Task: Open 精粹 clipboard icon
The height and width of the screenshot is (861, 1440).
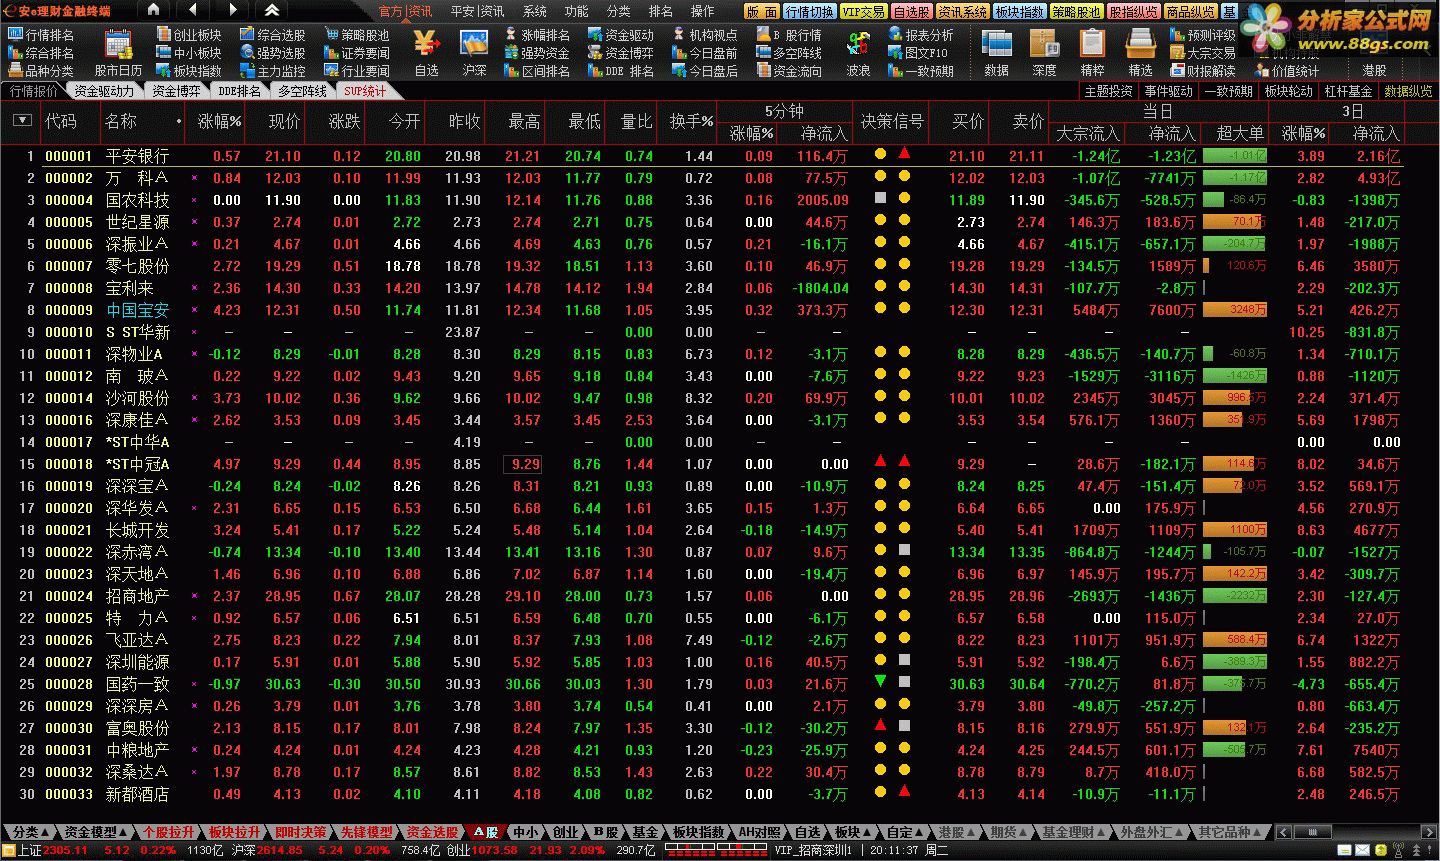Action: point(1092,54)
